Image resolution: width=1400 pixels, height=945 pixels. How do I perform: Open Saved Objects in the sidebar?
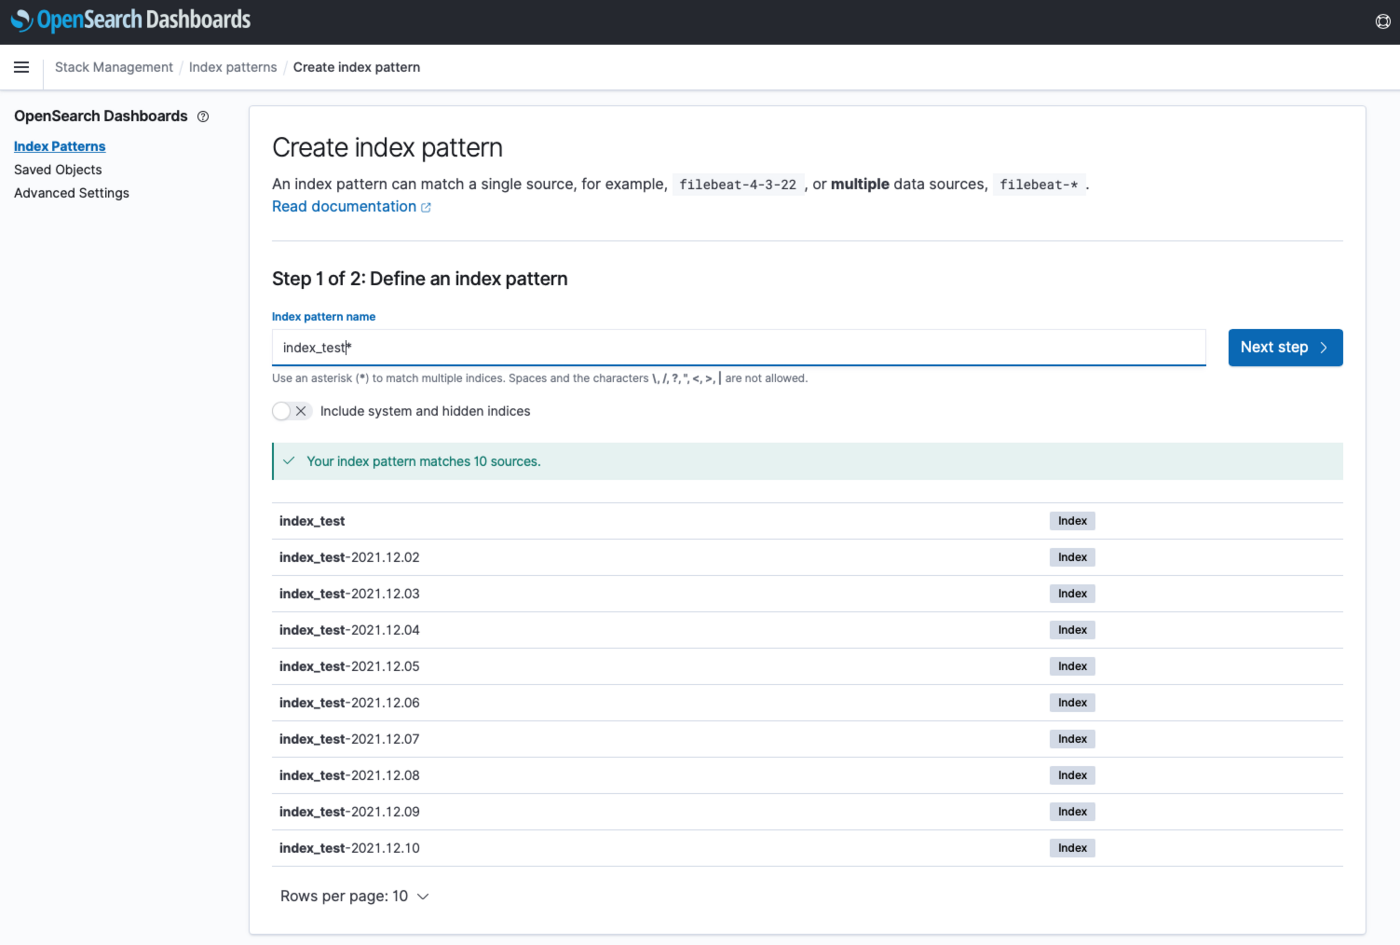click(x=58, y=170)
